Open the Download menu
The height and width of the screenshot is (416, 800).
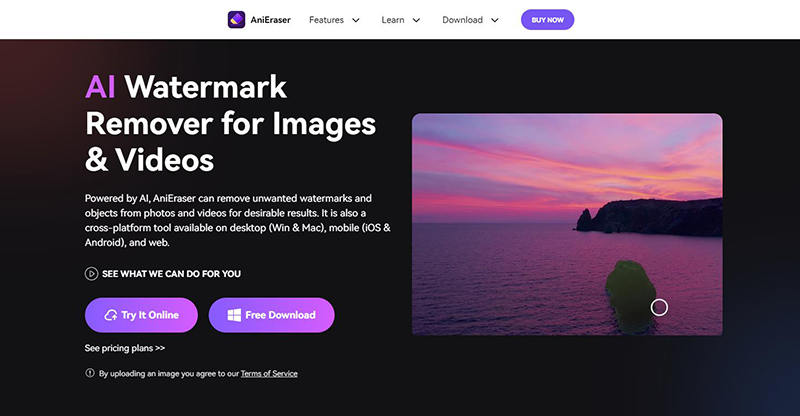tap(462, 20)
